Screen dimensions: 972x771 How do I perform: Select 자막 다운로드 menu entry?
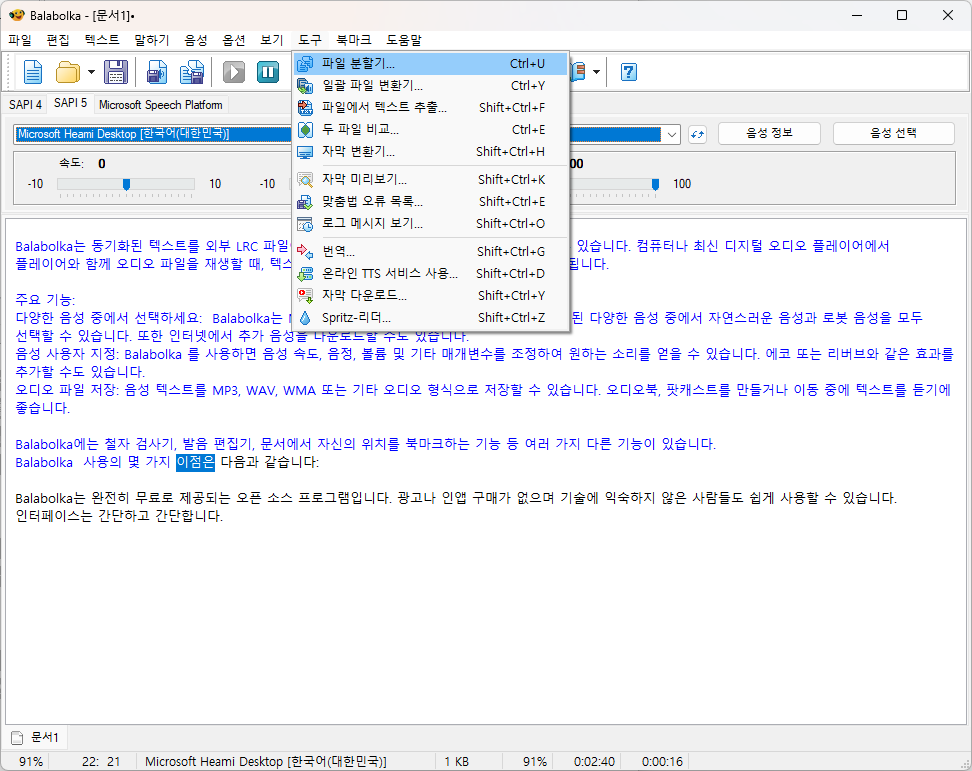click(x=430, y=295)
